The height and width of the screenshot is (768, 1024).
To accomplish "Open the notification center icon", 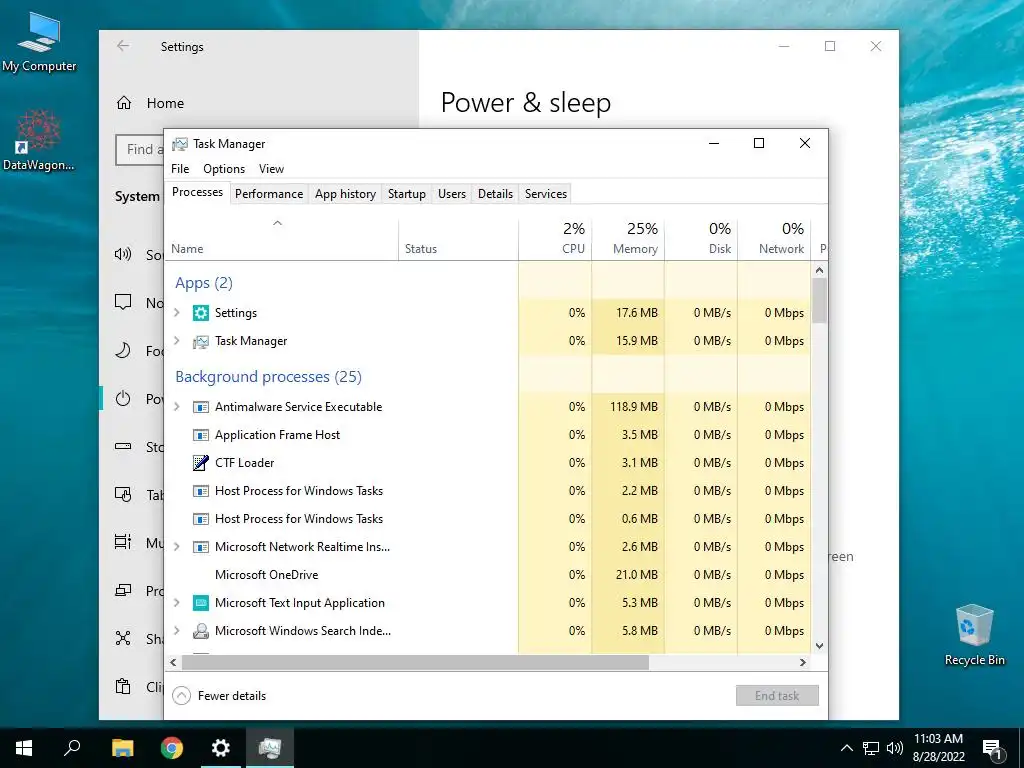I will (x=991, y=749).
